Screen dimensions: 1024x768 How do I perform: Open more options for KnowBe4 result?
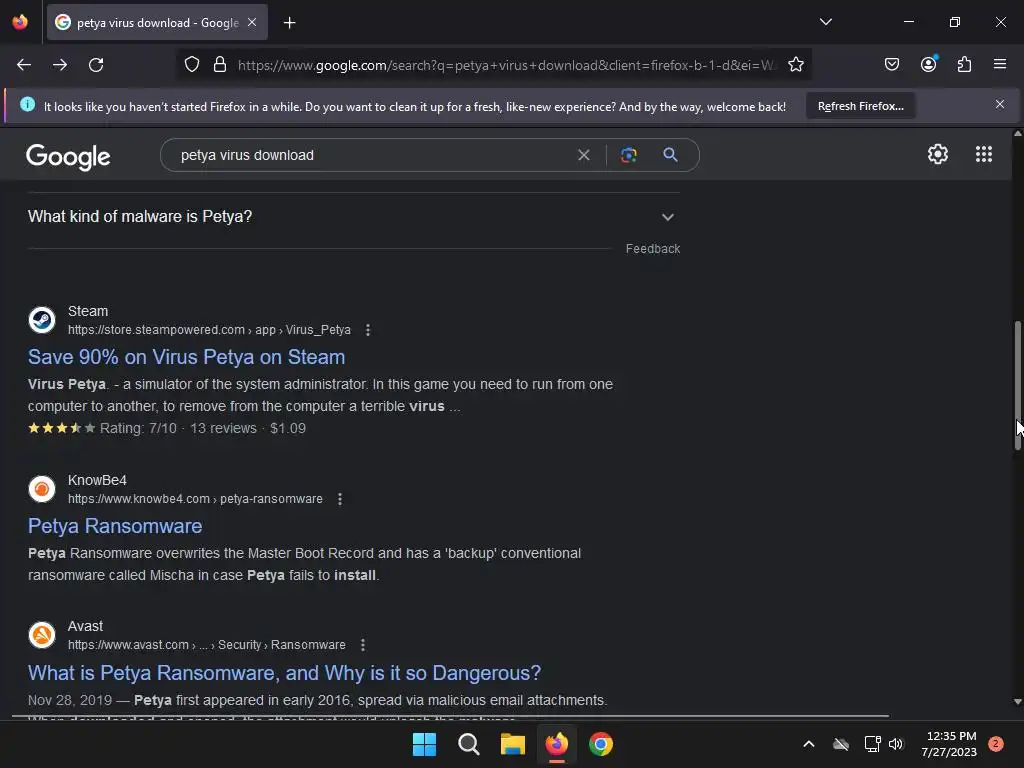point(340,500)
